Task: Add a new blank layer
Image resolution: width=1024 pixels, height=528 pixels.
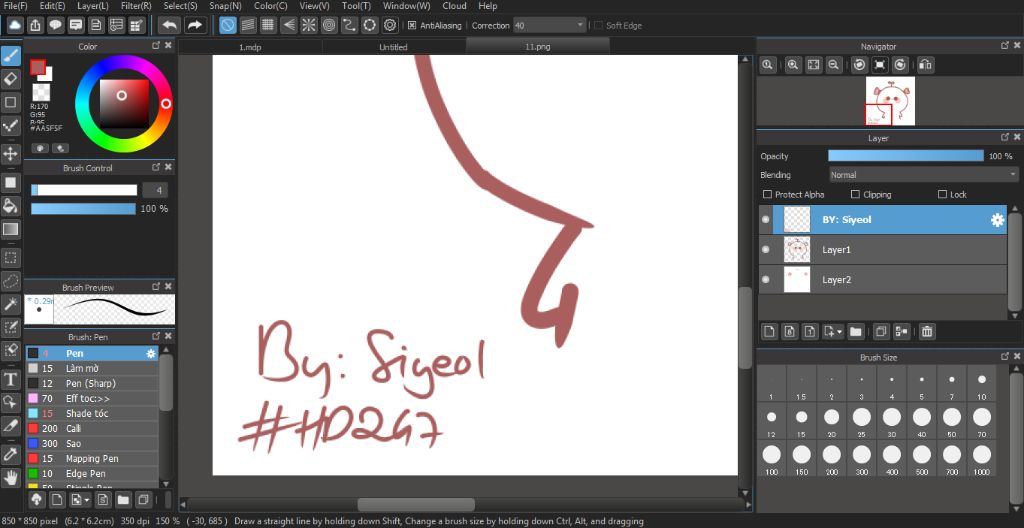Action: [769, 331]
